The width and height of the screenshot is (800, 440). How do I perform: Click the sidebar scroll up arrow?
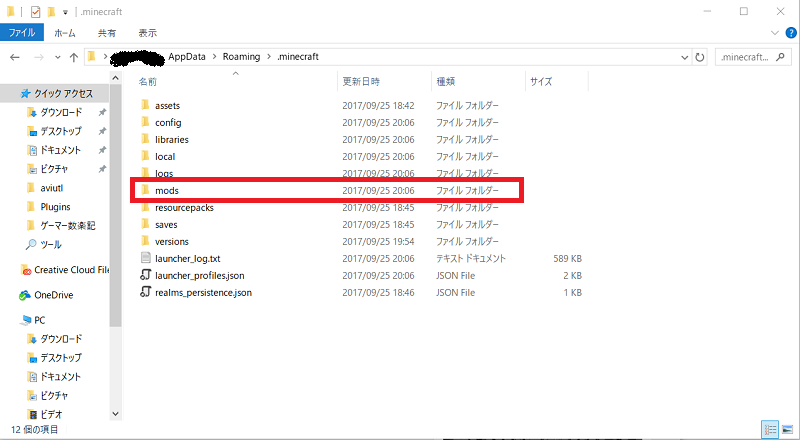click(115, 78)
